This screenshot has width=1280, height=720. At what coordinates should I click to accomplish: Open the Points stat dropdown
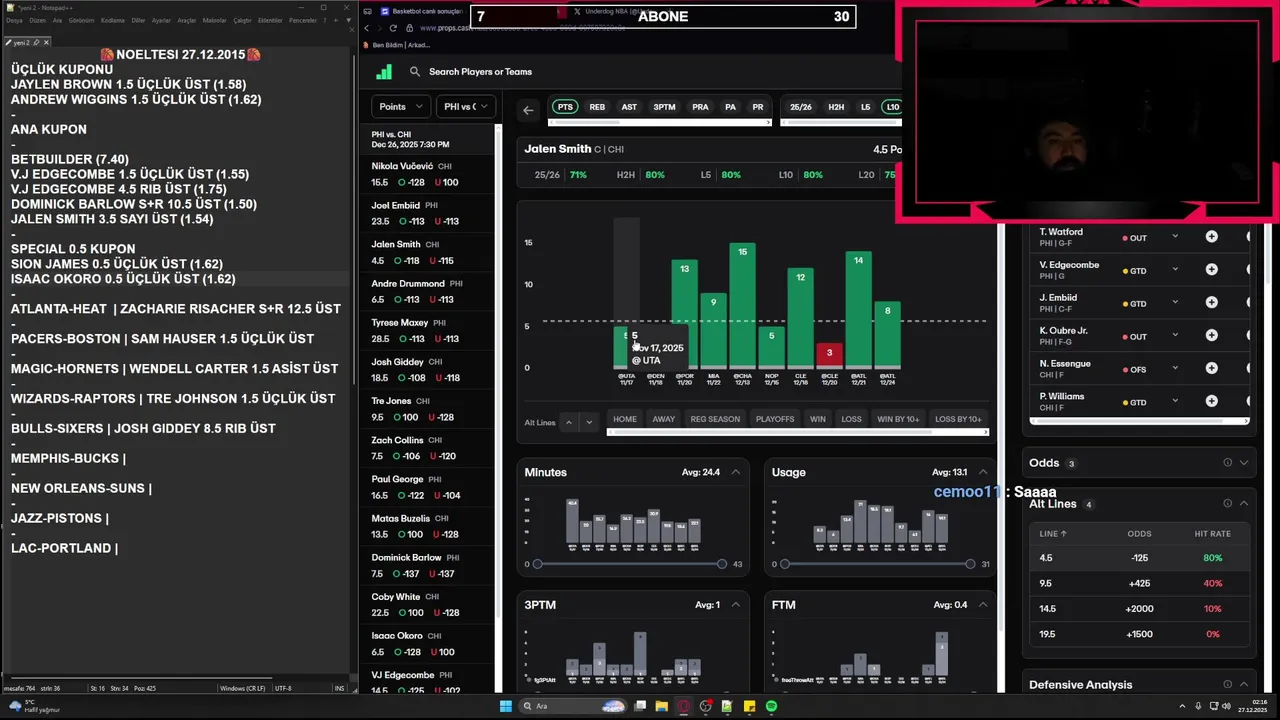[x=401, y=106]
